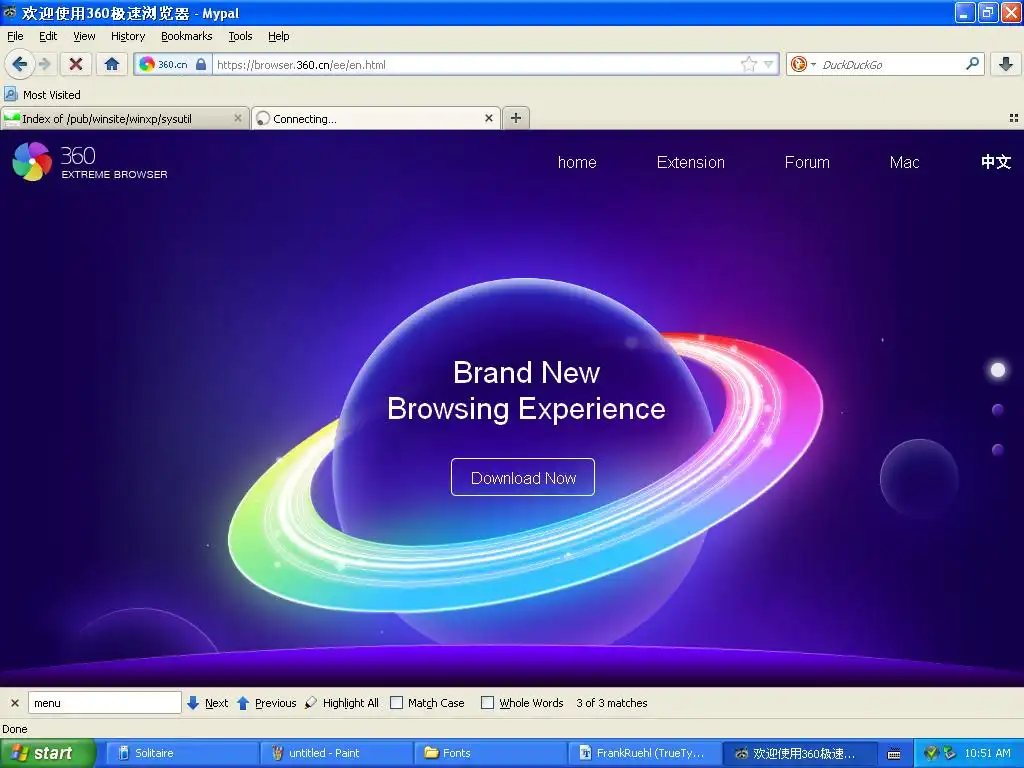This screenshot has height=768, width=1024.
Task: Open the Fonts folder taskbar item
Action: pyautogui.click(x=491, y=753)
